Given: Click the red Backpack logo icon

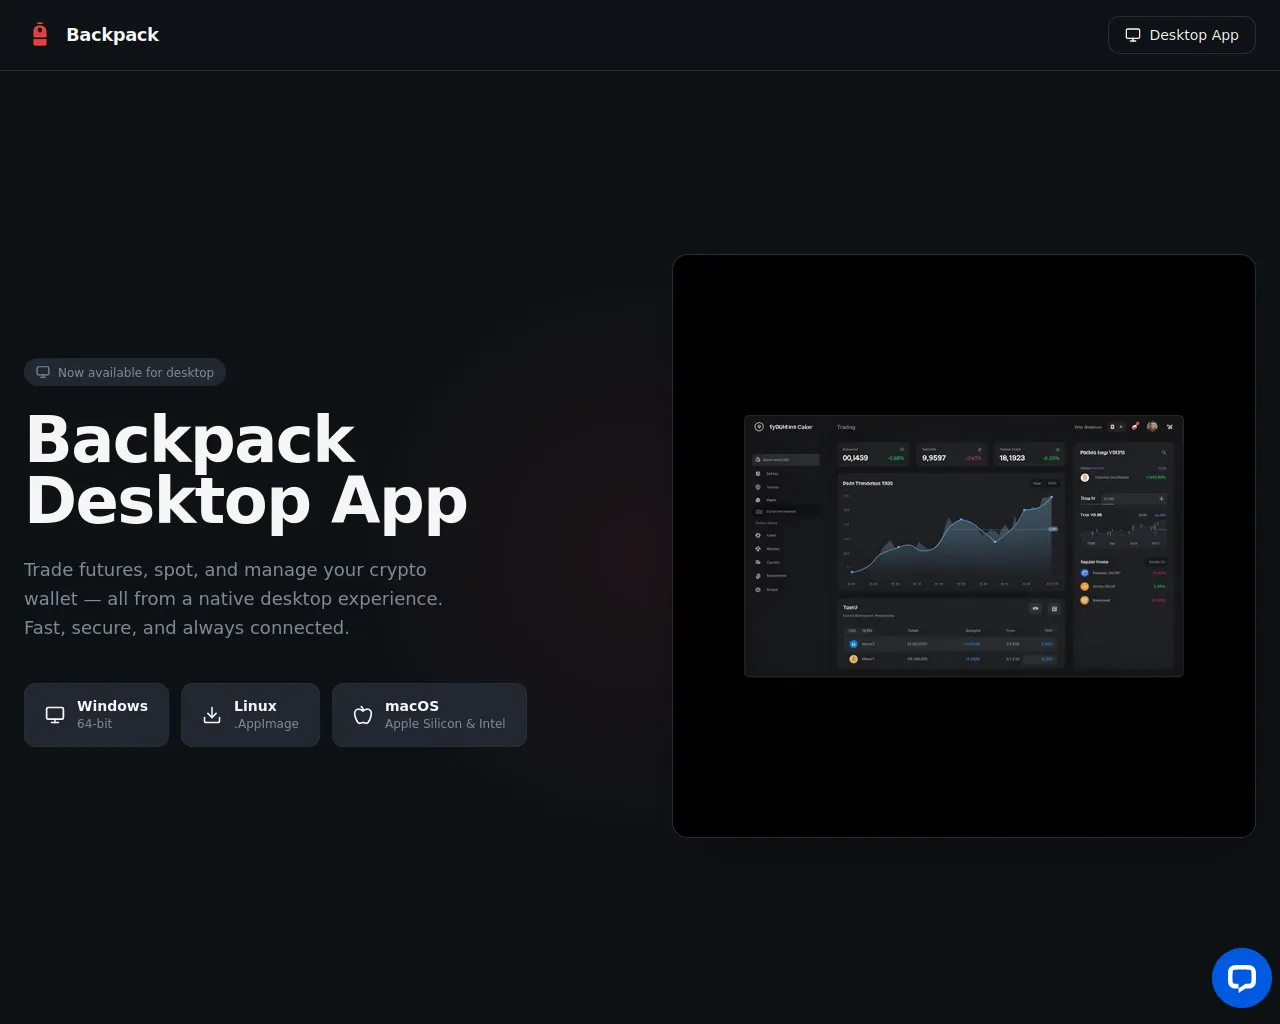Looking at the screenshot, I should [x=40, y=35].
